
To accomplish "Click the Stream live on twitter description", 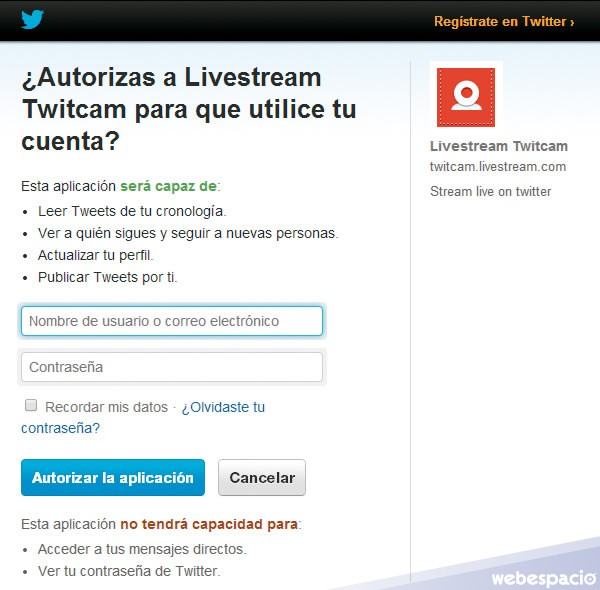I will (491, 191).
